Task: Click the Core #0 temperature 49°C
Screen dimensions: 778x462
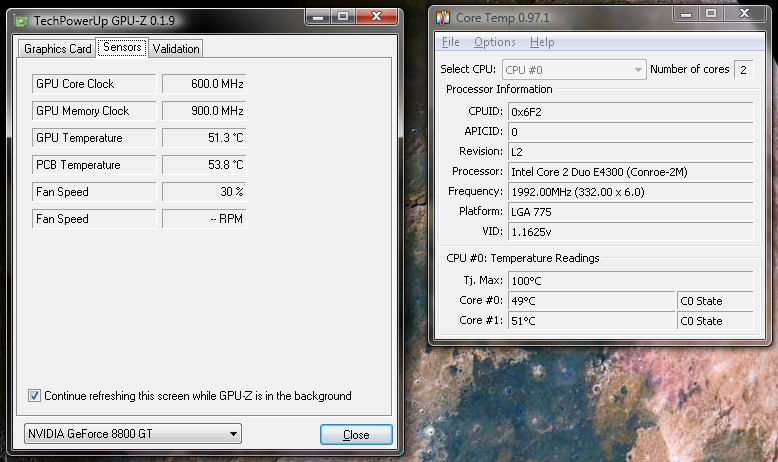Action: coord(592,301)
